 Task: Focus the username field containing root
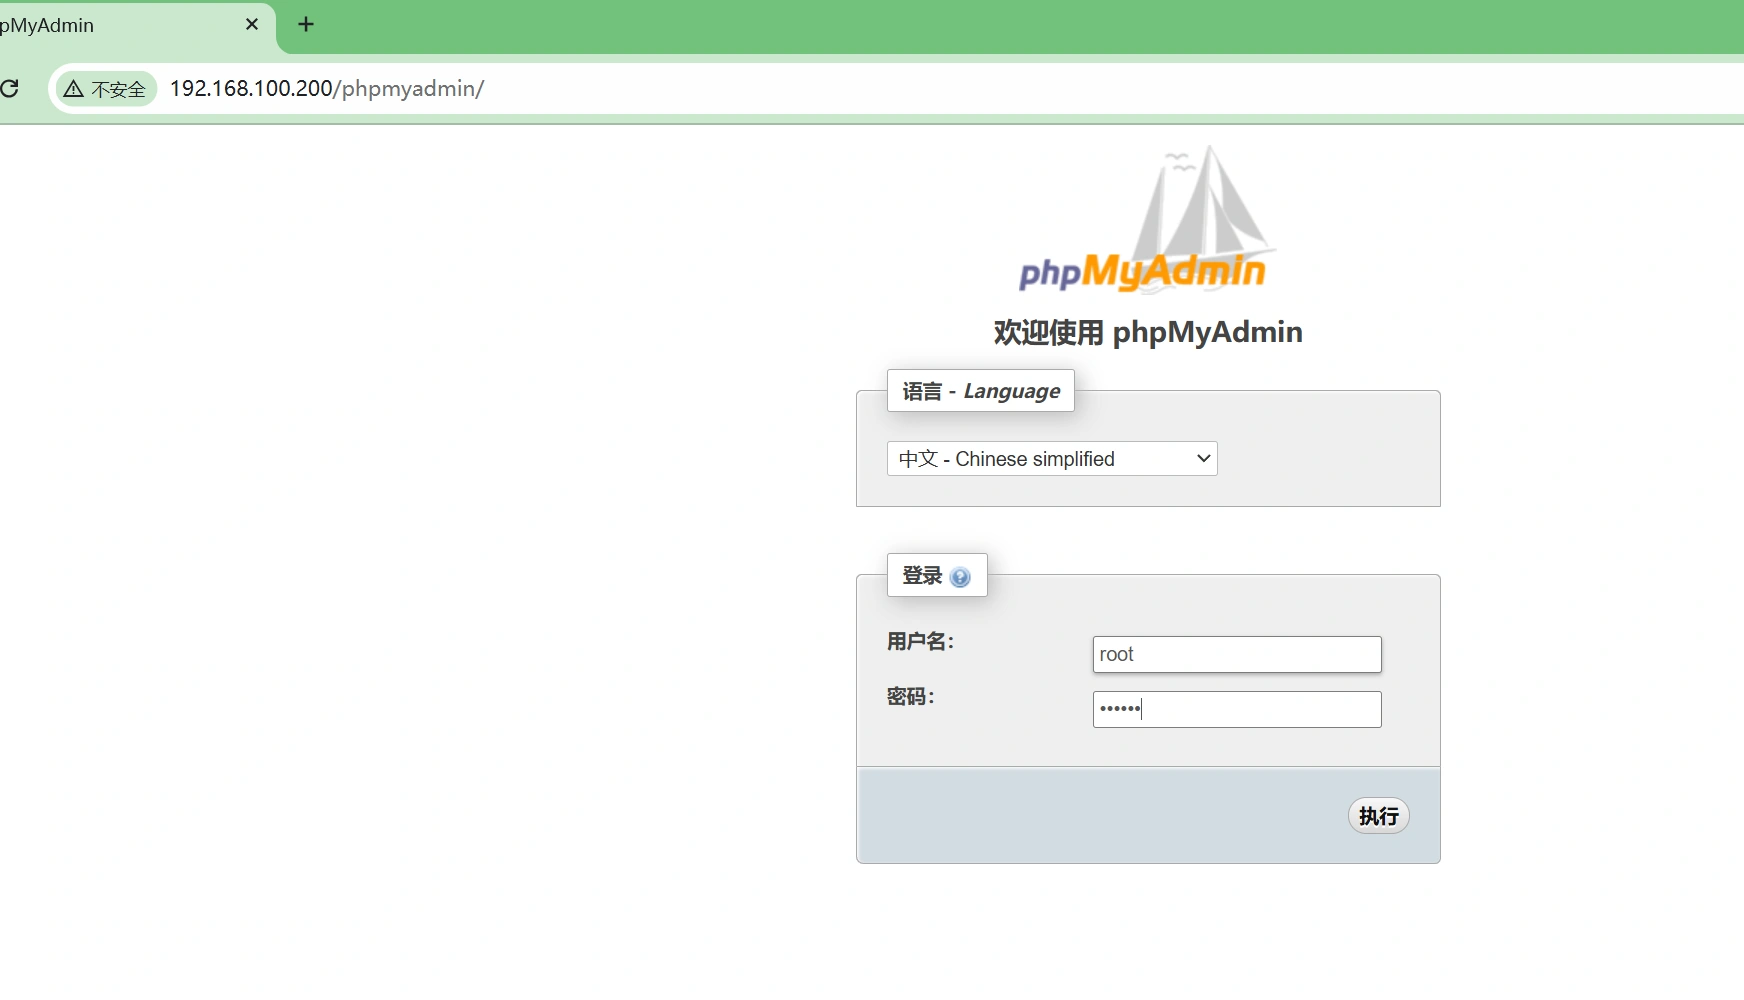coord(1237,655)
